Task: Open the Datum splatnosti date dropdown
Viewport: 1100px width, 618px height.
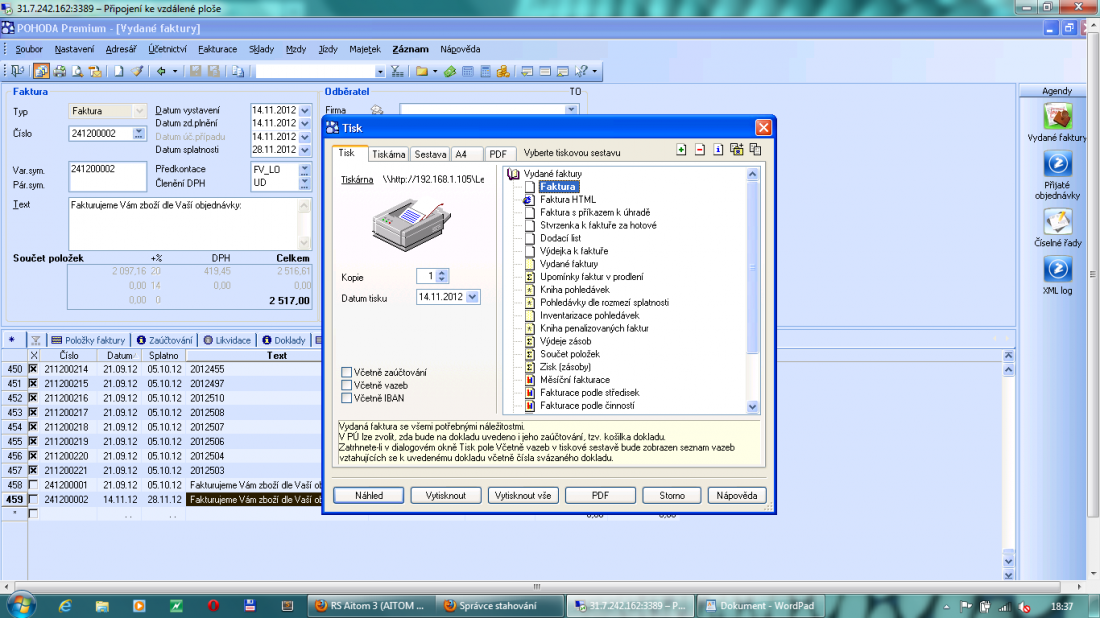Action: click(305, 150)
